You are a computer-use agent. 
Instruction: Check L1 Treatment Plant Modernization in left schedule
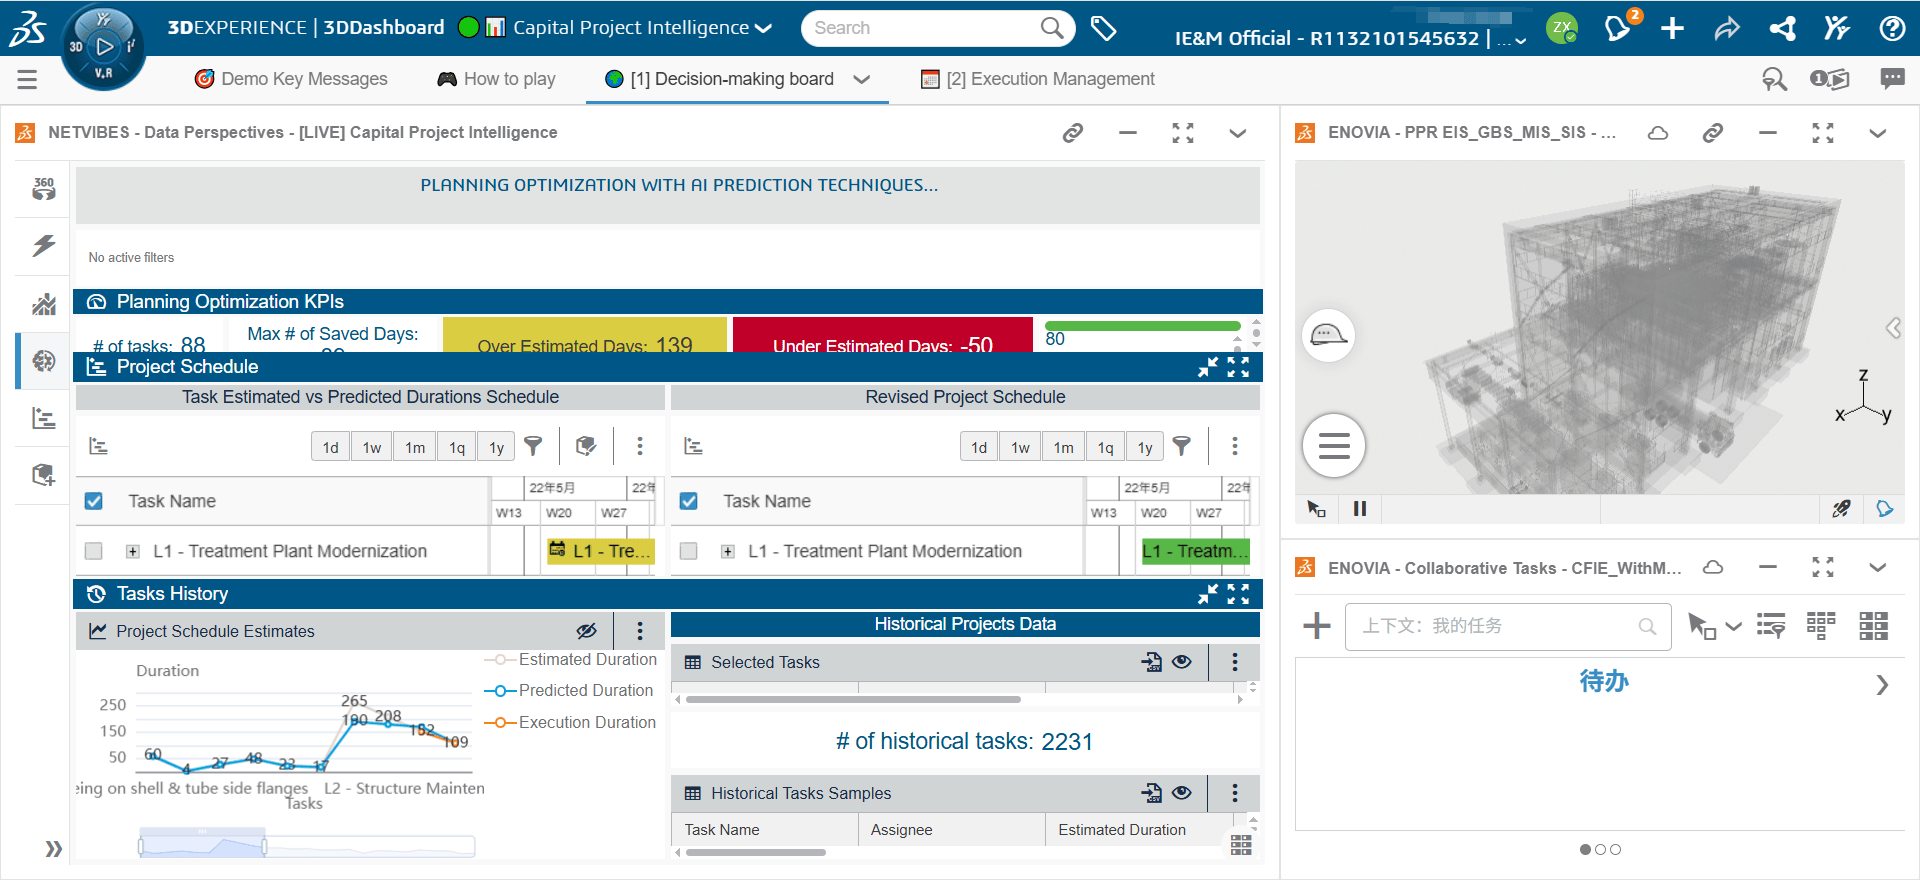point(94,551)
